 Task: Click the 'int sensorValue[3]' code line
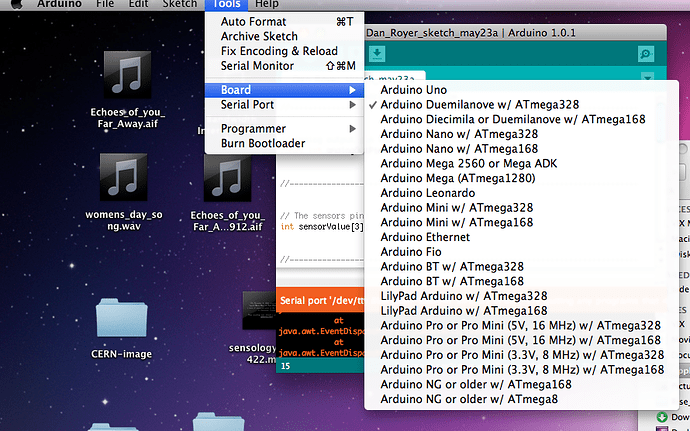click(322, 227)
